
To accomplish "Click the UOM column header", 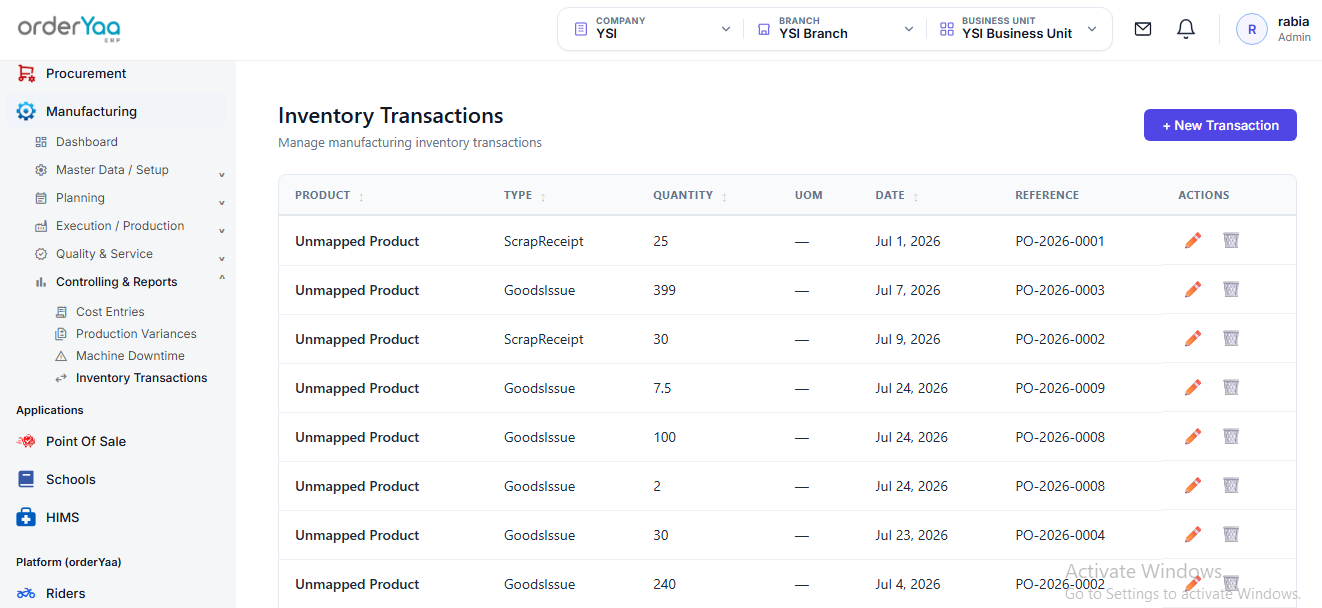I will pos(809,196).
